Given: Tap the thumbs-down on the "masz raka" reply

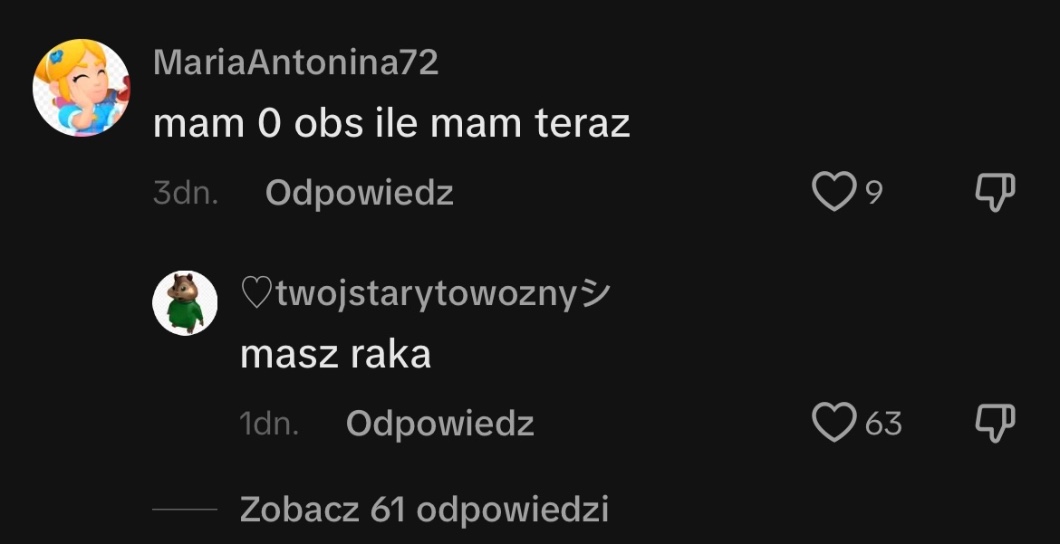Looking at the screenshot, I should pos(995,423).
